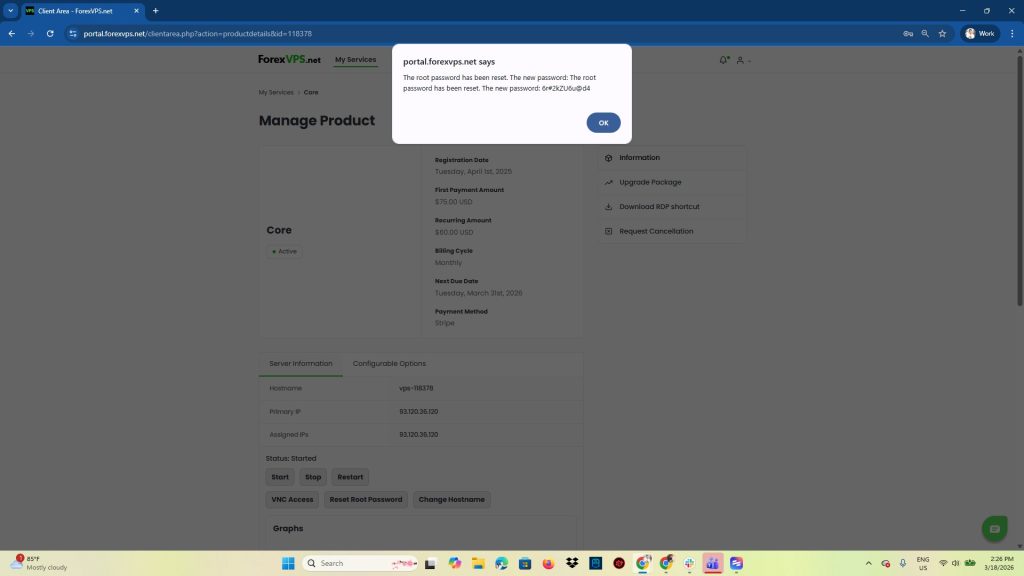The height and width of the screenshot is (576, 1024).
Task: Open VNC Access
Action: [x=292, y=499]
